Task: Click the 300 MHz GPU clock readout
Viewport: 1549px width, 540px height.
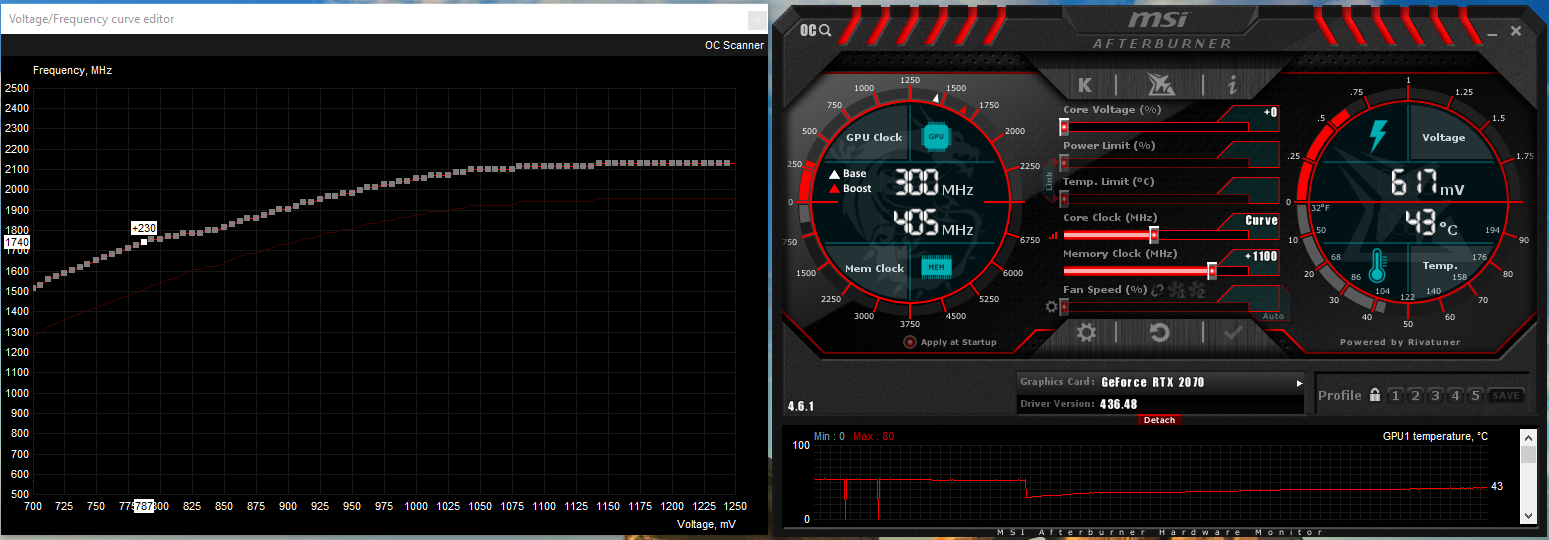Action: [933, 184]
